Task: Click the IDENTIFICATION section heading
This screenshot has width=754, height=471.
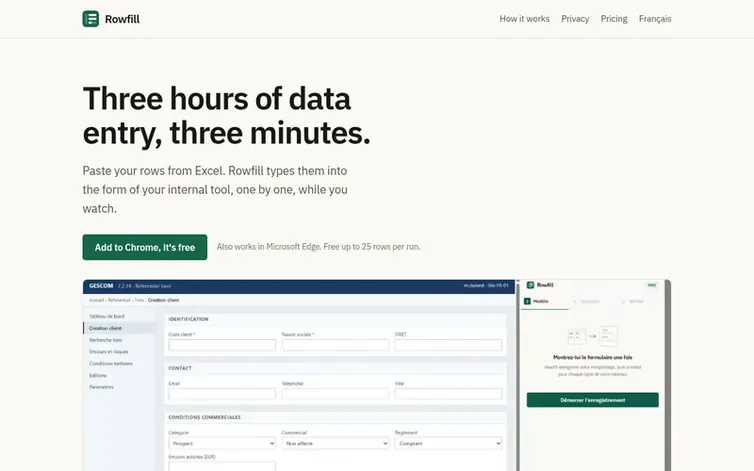Action: tap(188, 319)
